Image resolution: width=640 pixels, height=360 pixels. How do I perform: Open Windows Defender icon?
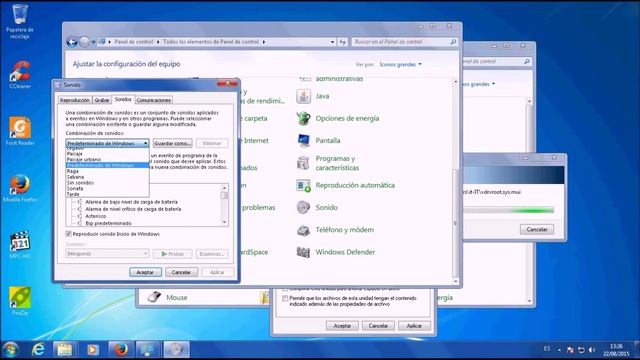[303, 252]
